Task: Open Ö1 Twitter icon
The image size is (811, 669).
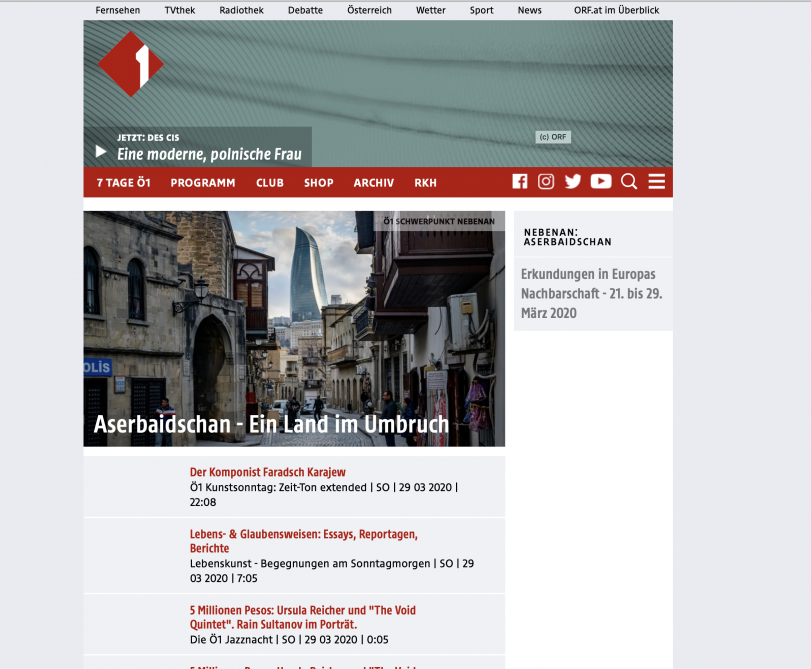Action: pos(573,182)
